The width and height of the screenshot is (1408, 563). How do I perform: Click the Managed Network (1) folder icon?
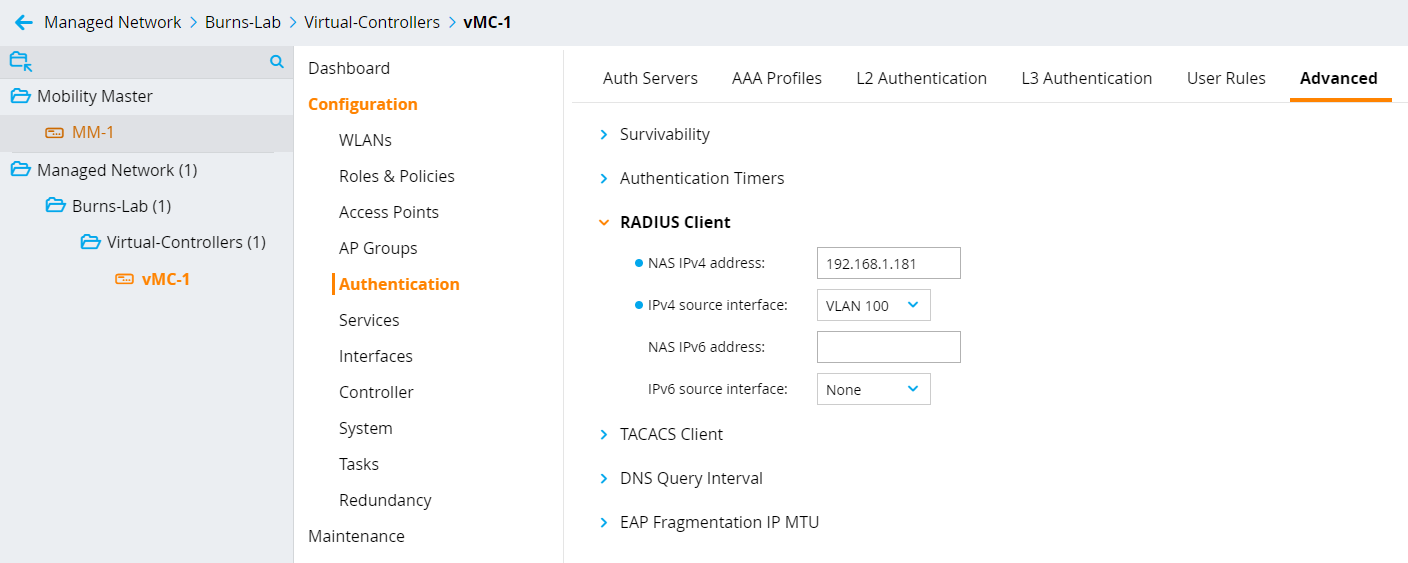point(20,170)
